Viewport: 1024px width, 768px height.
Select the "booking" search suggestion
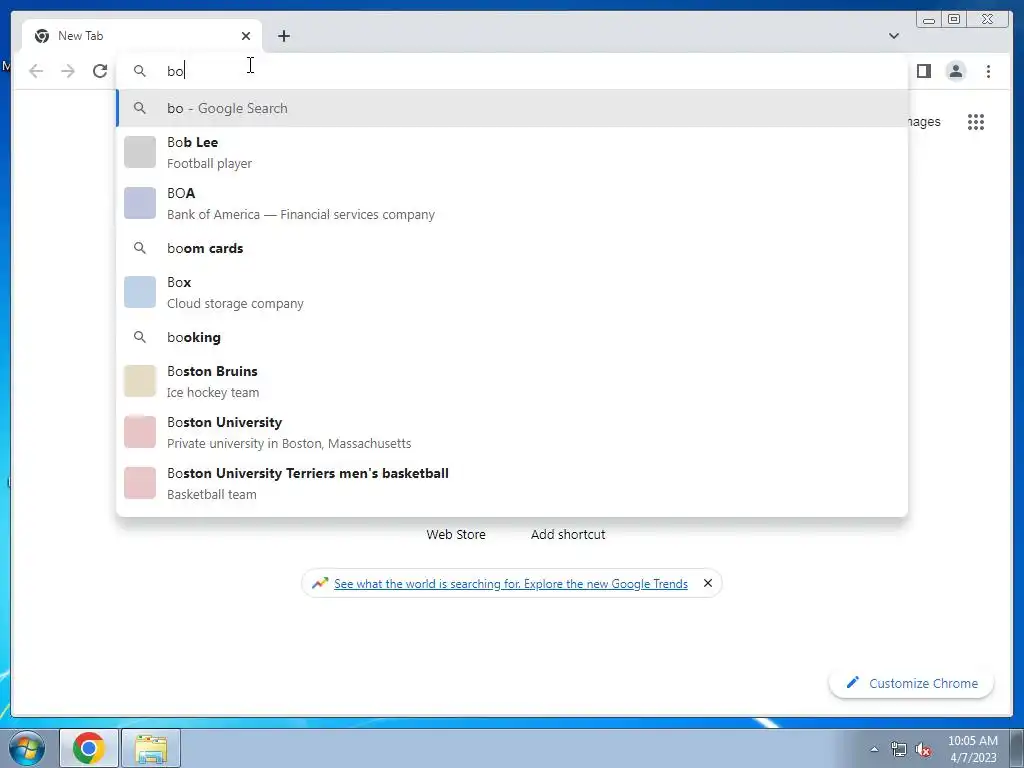click(x=512, y=337)
